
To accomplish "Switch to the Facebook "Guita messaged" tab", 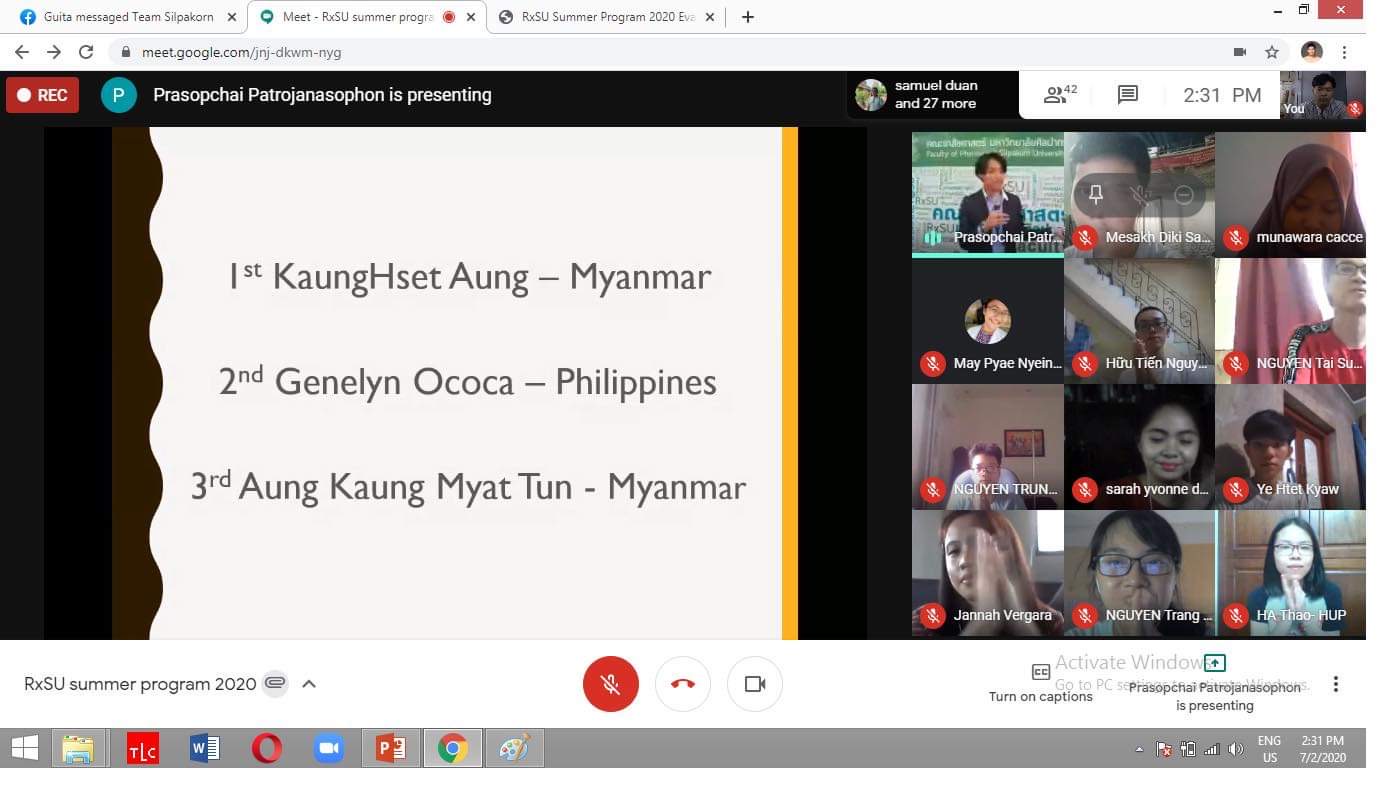I will click(x=128, y=17).
